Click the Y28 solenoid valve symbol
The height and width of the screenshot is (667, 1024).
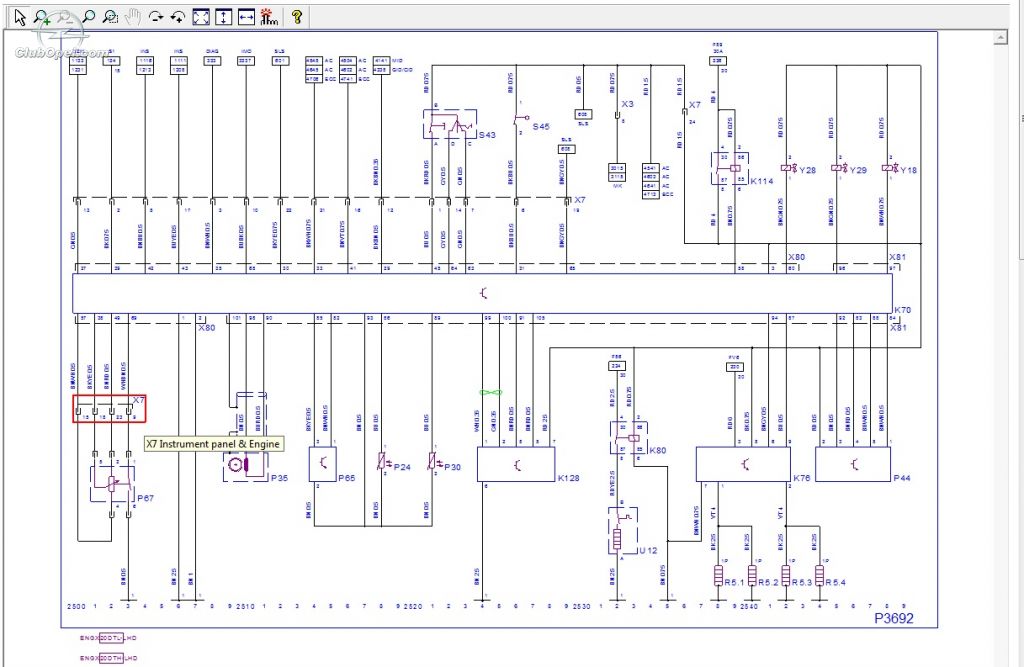pos(789,169)
